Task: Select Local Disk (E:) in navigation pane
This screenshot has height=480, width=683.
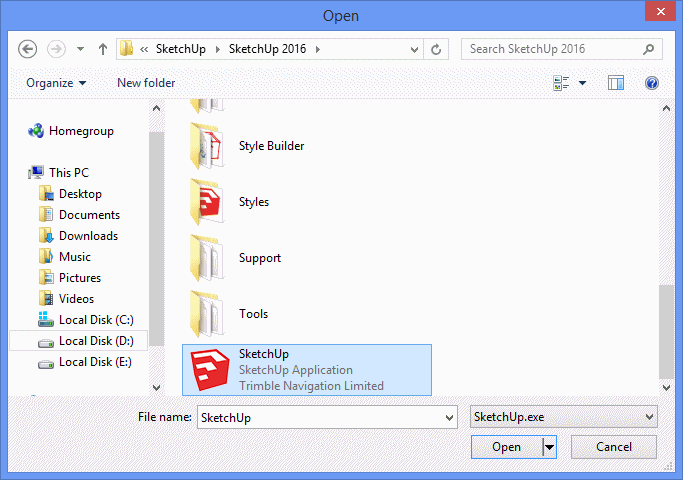Action: pos(95,362)
